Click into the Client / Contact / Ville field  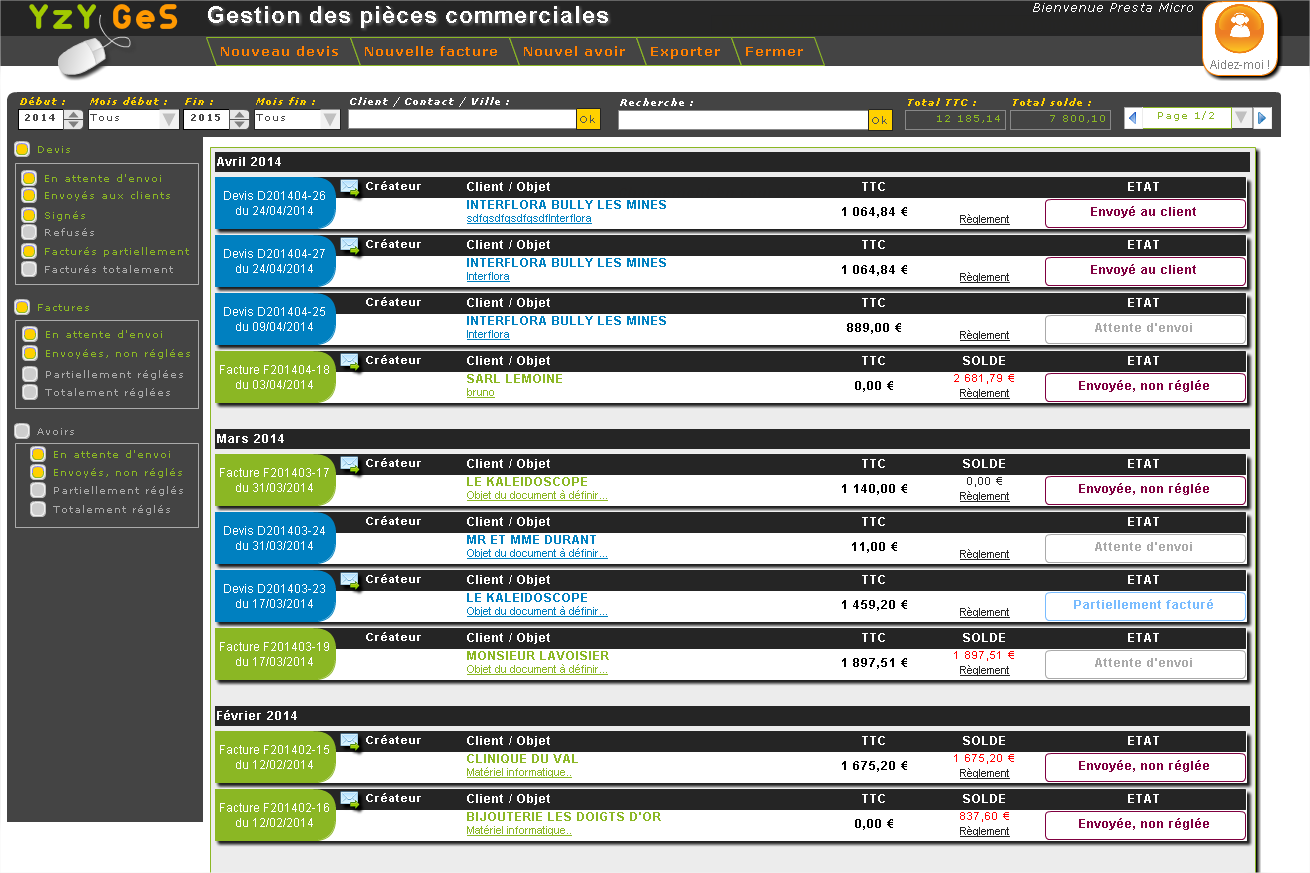pos(462,119)
